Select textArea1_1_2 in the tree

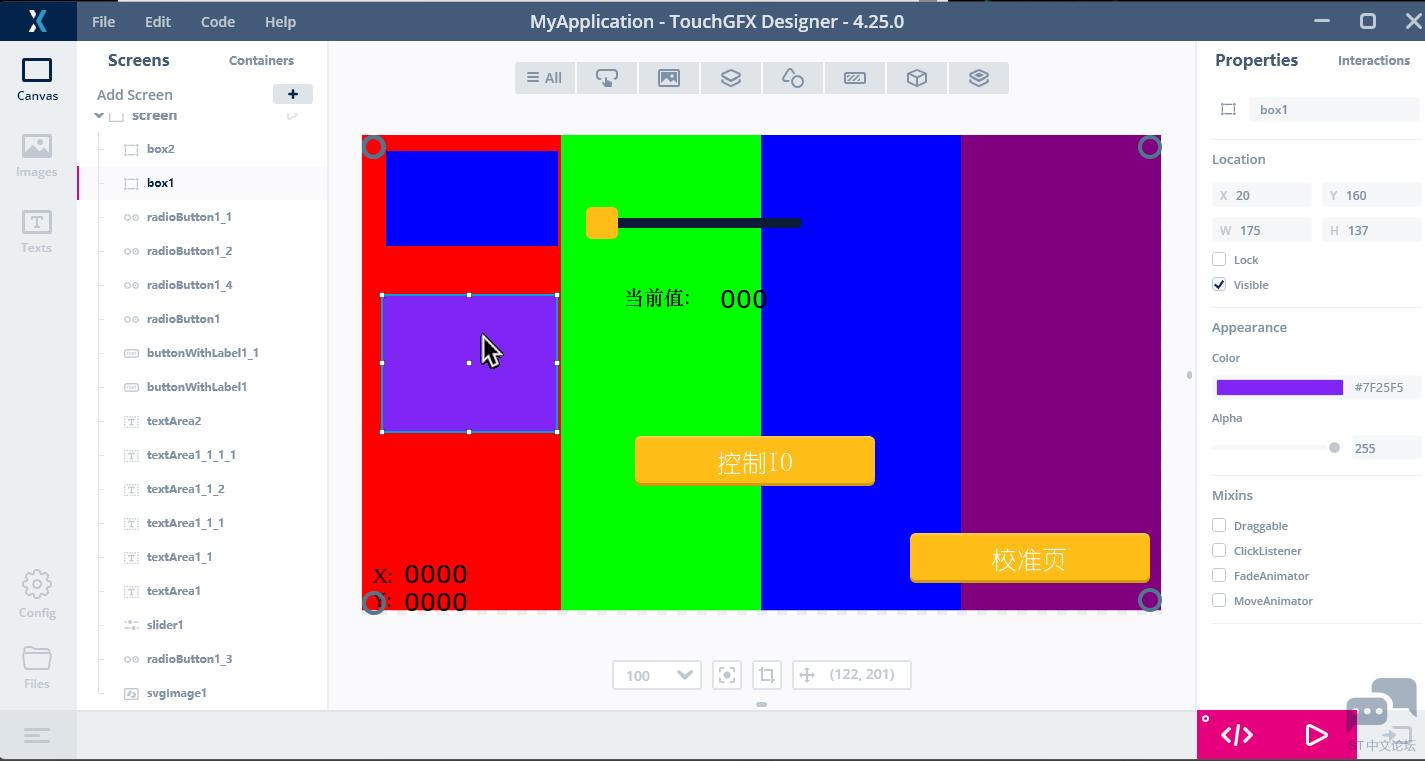(x=185, y=489)
